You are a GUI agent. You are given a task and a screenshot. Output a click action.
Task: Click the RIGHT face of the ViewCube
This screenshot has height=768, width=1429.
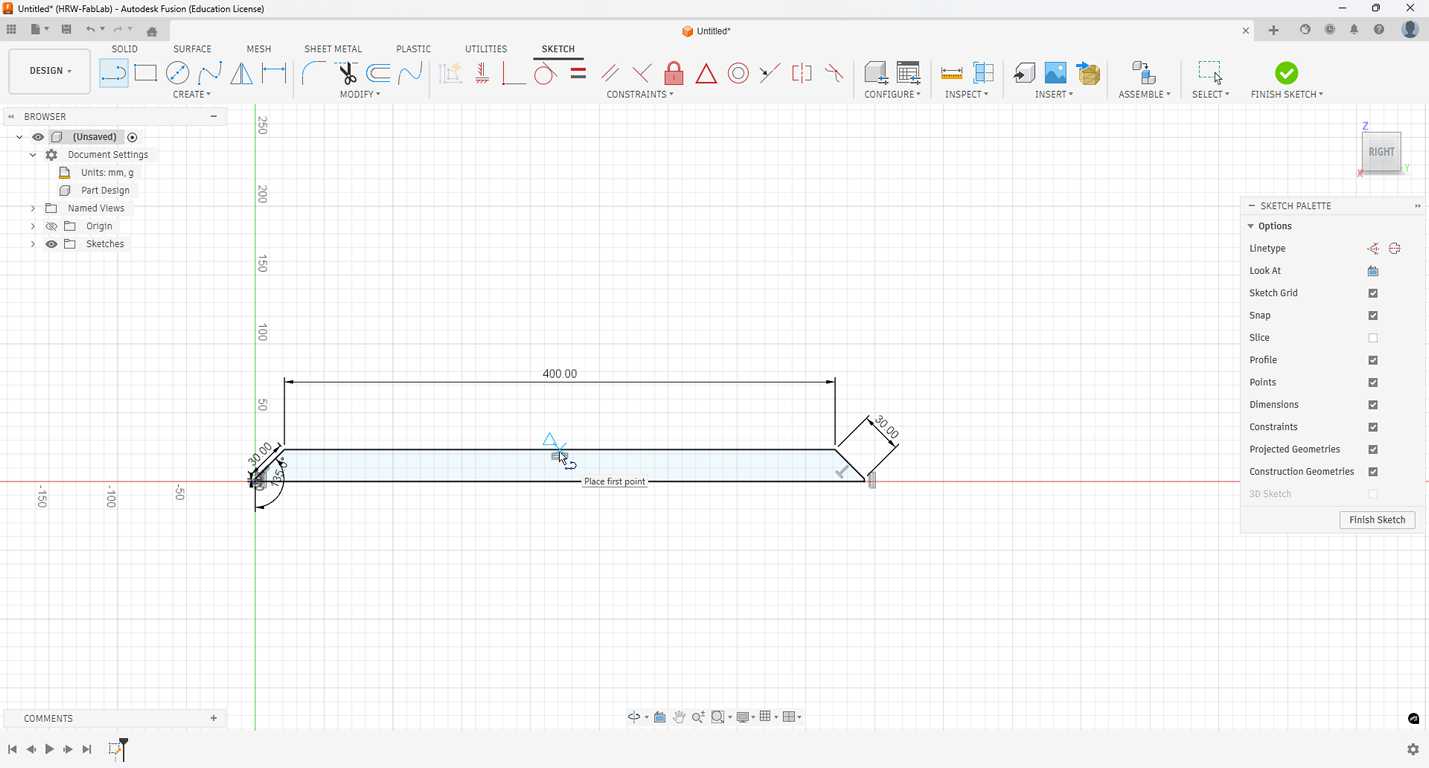pyautogui.click(x=1381, y=152)
